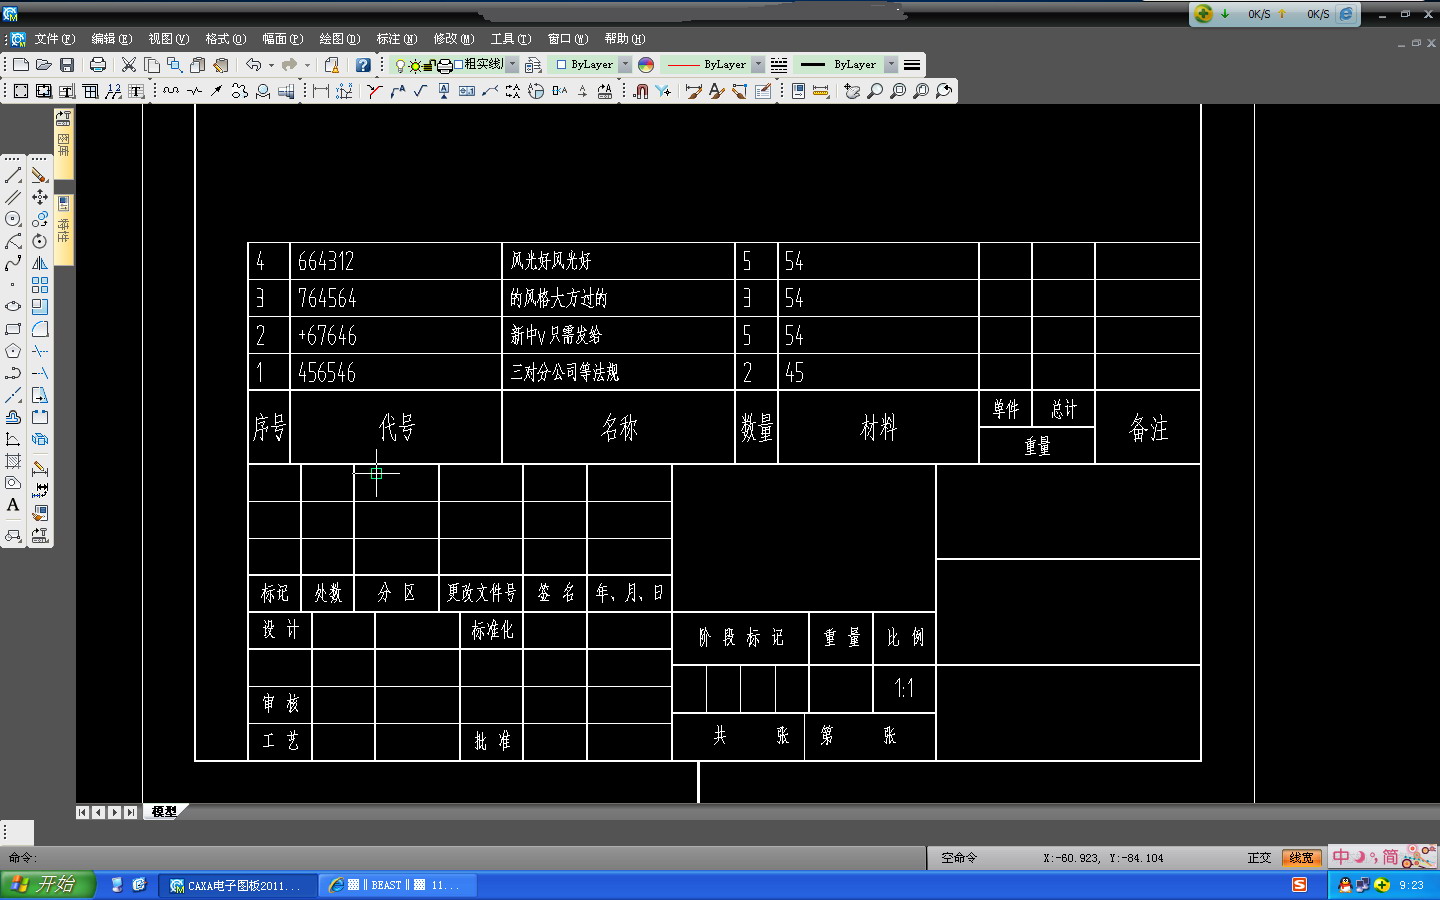This screenshot has width=1440, height=900.
Task: Save the current drawing
Action: point(67,65)
